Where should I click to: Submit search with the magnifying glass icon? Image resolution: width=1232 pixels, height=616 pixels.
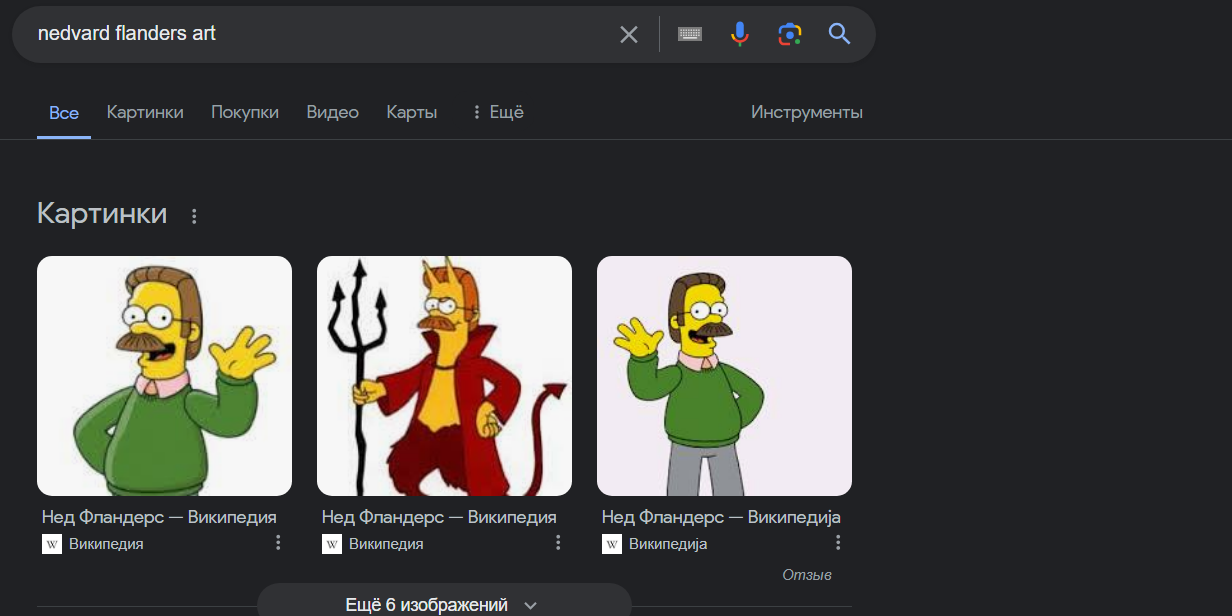840,34
